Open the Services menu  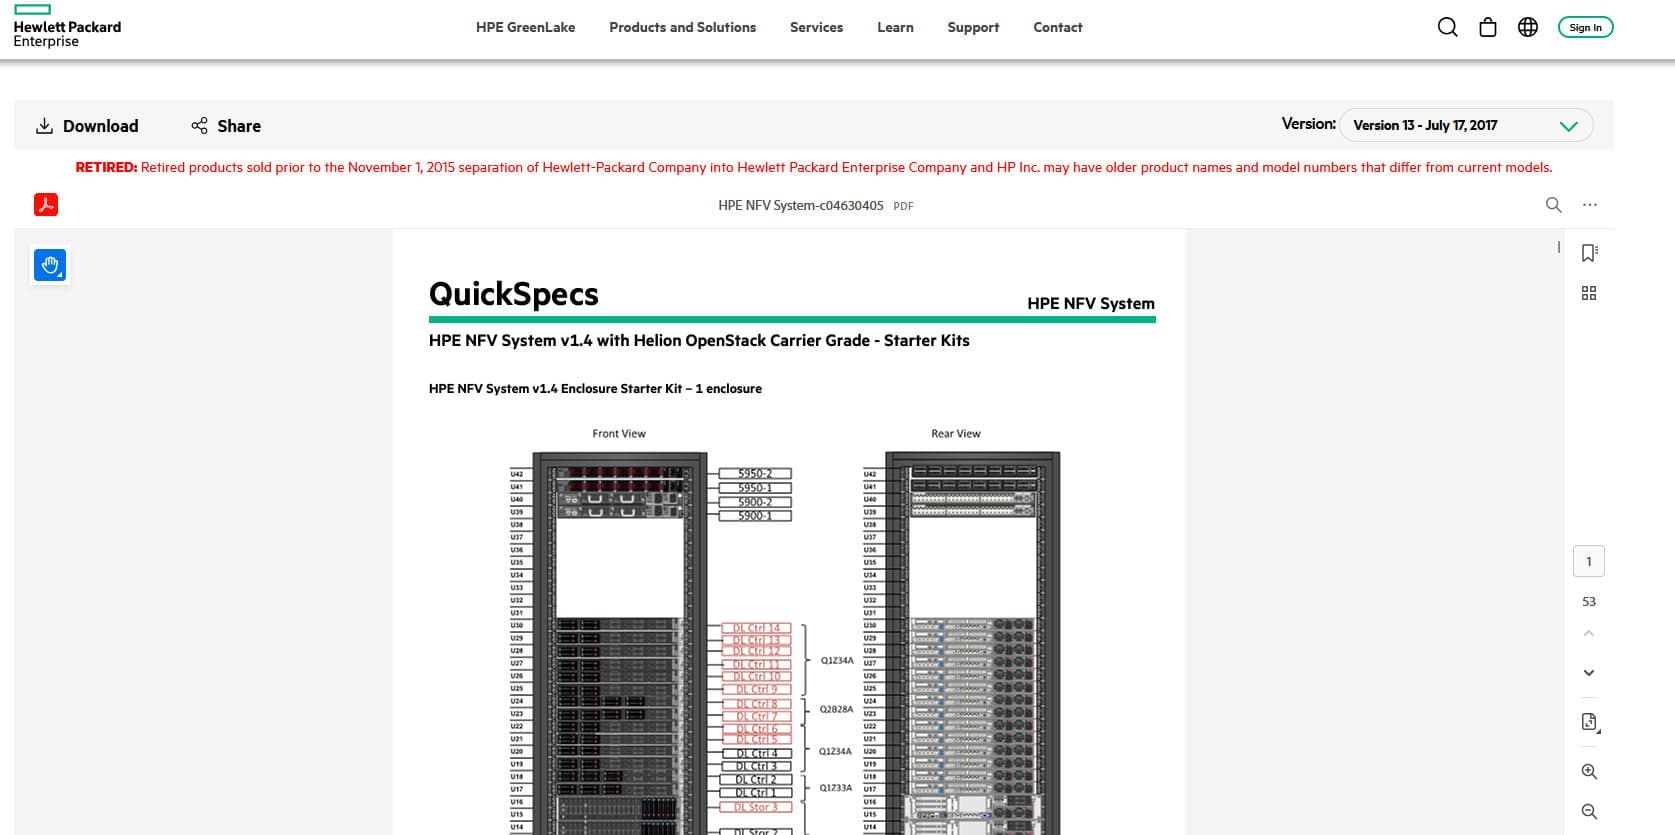tap(816, 27)
